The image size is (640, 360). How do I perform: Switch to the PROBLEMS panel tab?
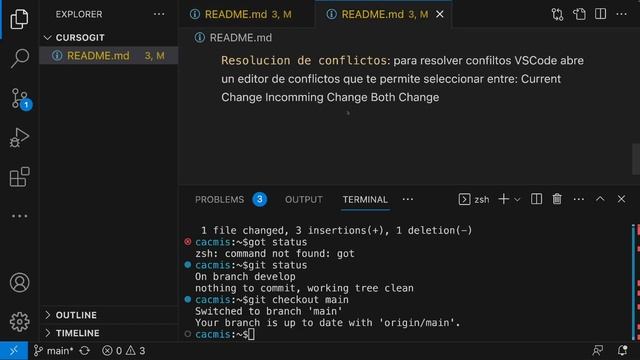(220, 200)
